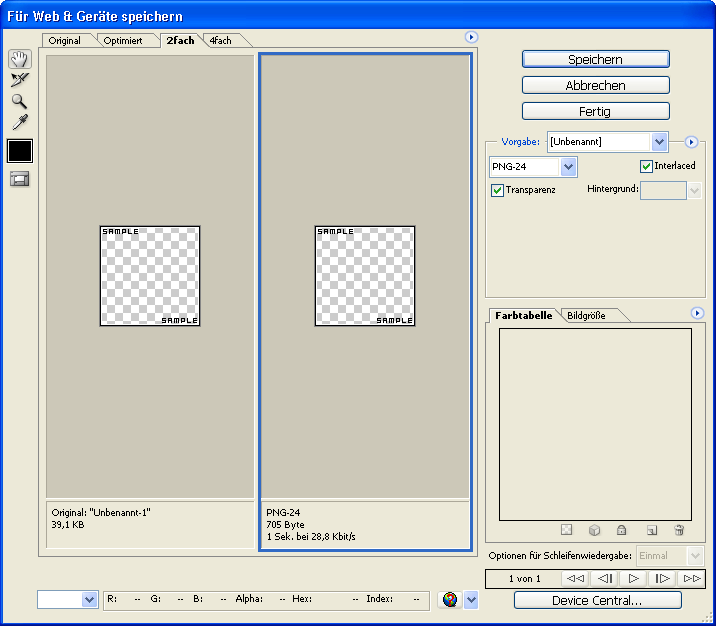Click the black eyedropper color swatch

(x=19, y=151)
